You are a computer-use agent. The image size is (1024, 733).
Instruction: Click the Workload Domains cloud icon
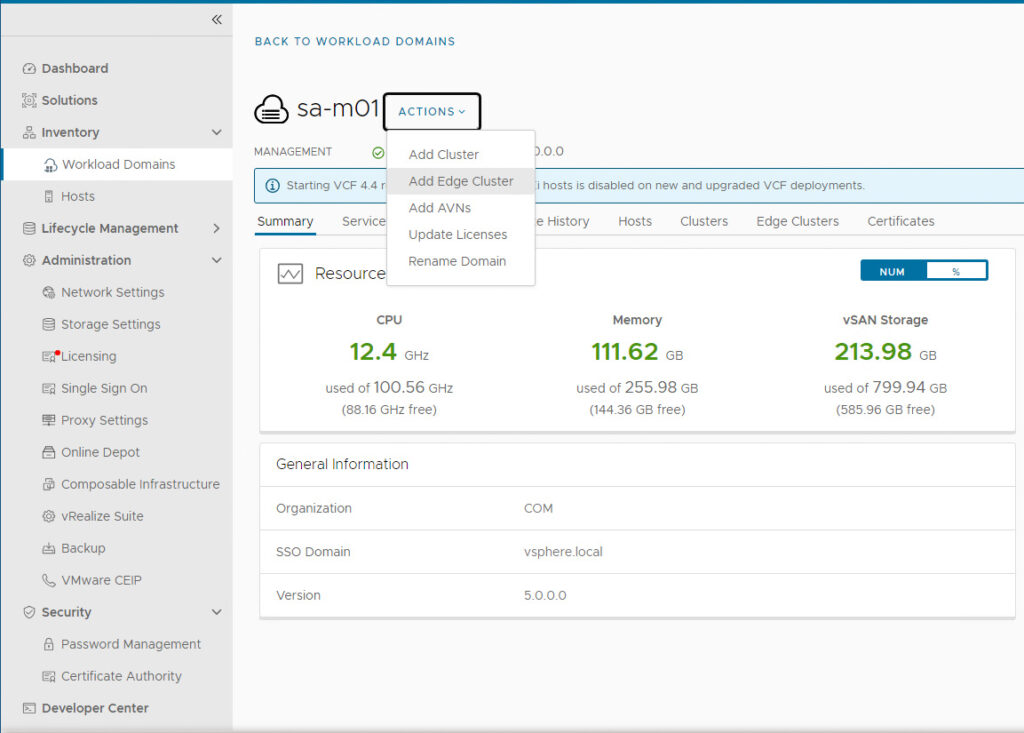pos(50,165)
